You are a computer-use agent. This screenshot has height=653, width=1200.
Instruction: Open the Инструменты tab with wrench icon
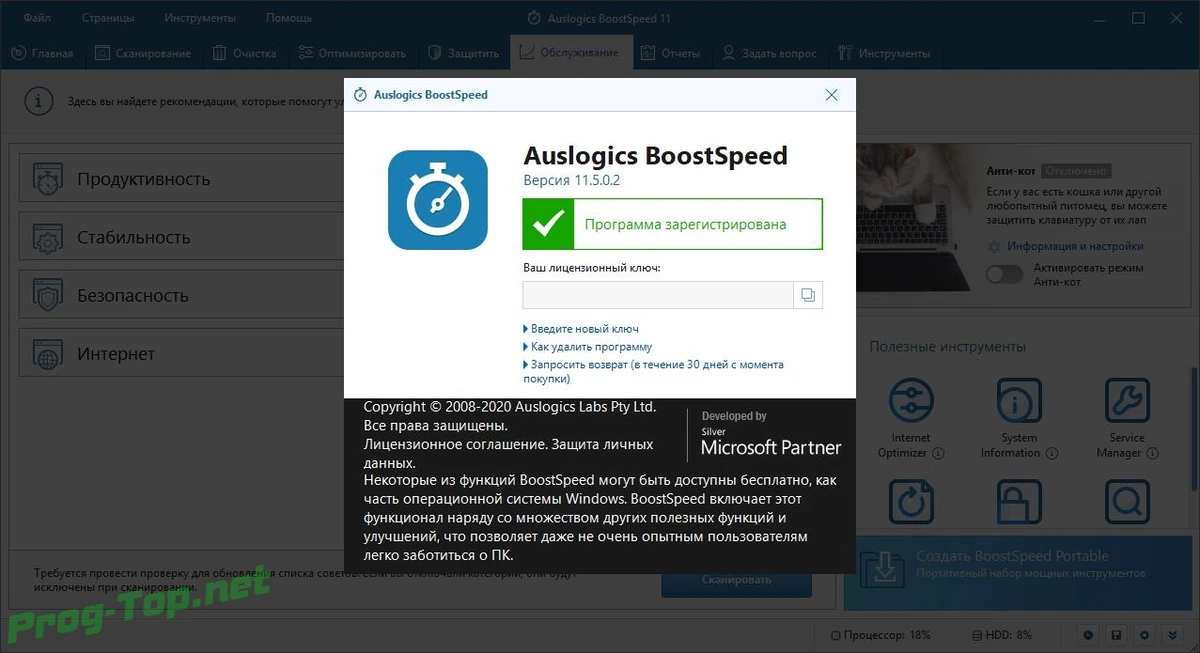point(883,53)
